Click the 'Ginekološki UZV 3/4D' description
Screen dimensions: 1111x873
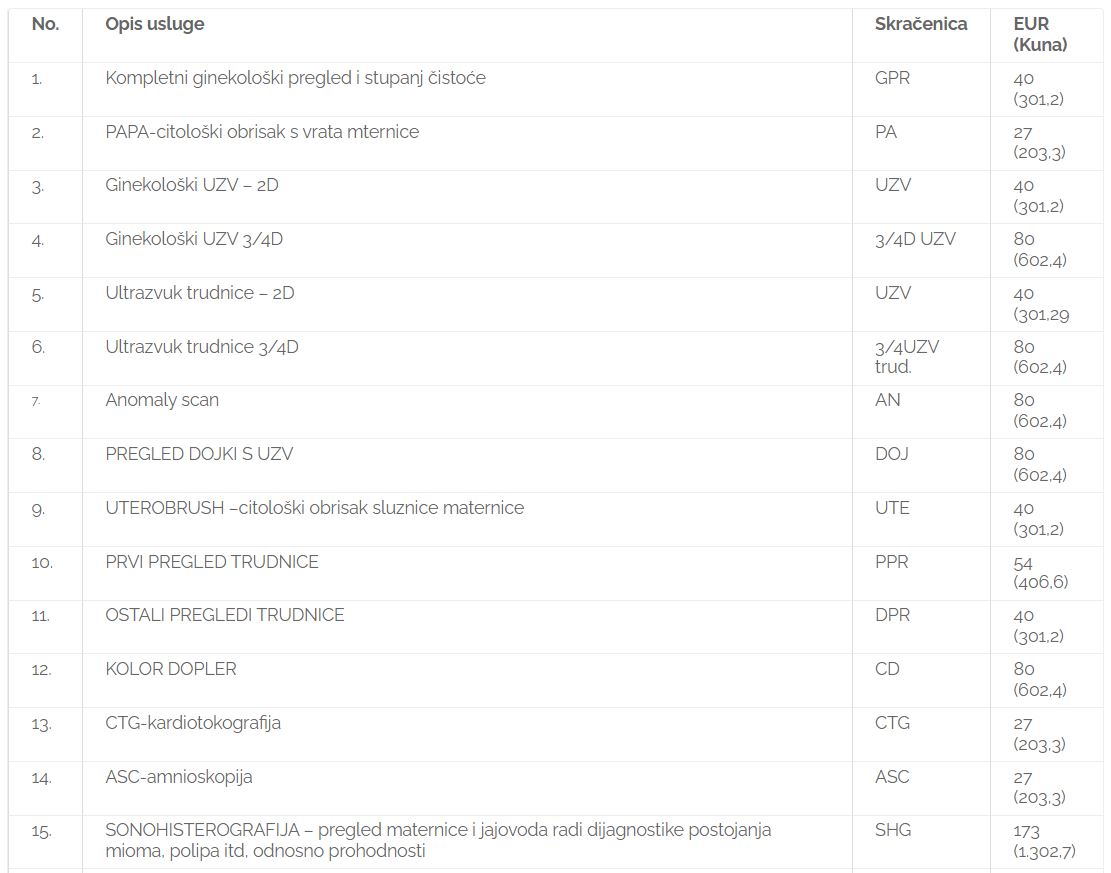point(193,239)
